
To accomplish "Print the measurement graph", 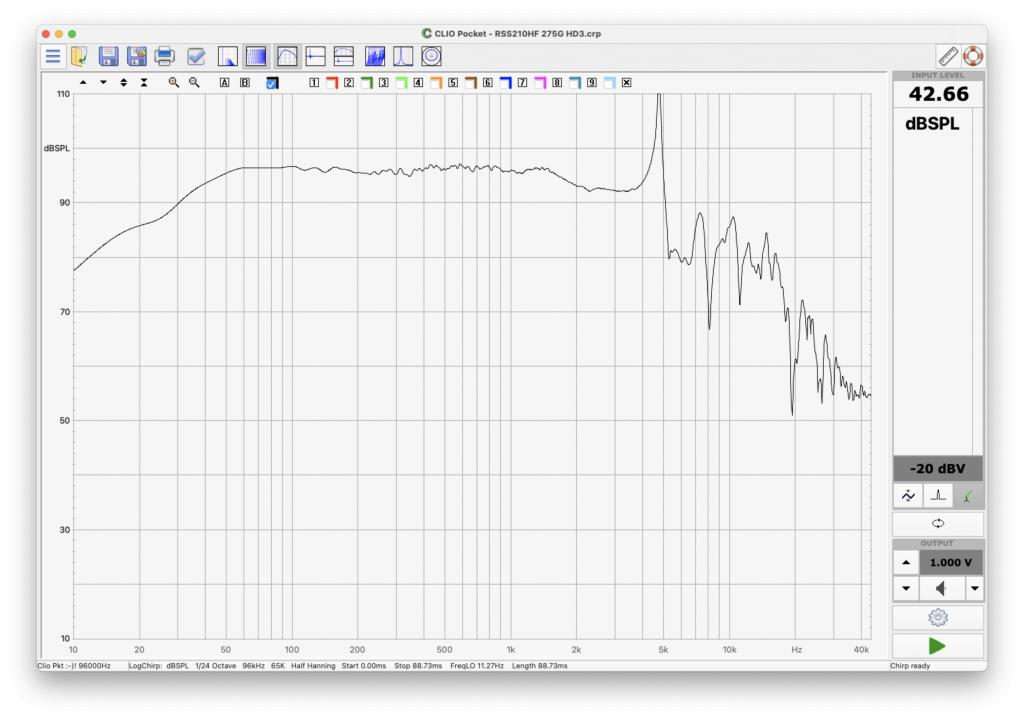I will pyautogui.click(x=165, y=57).
